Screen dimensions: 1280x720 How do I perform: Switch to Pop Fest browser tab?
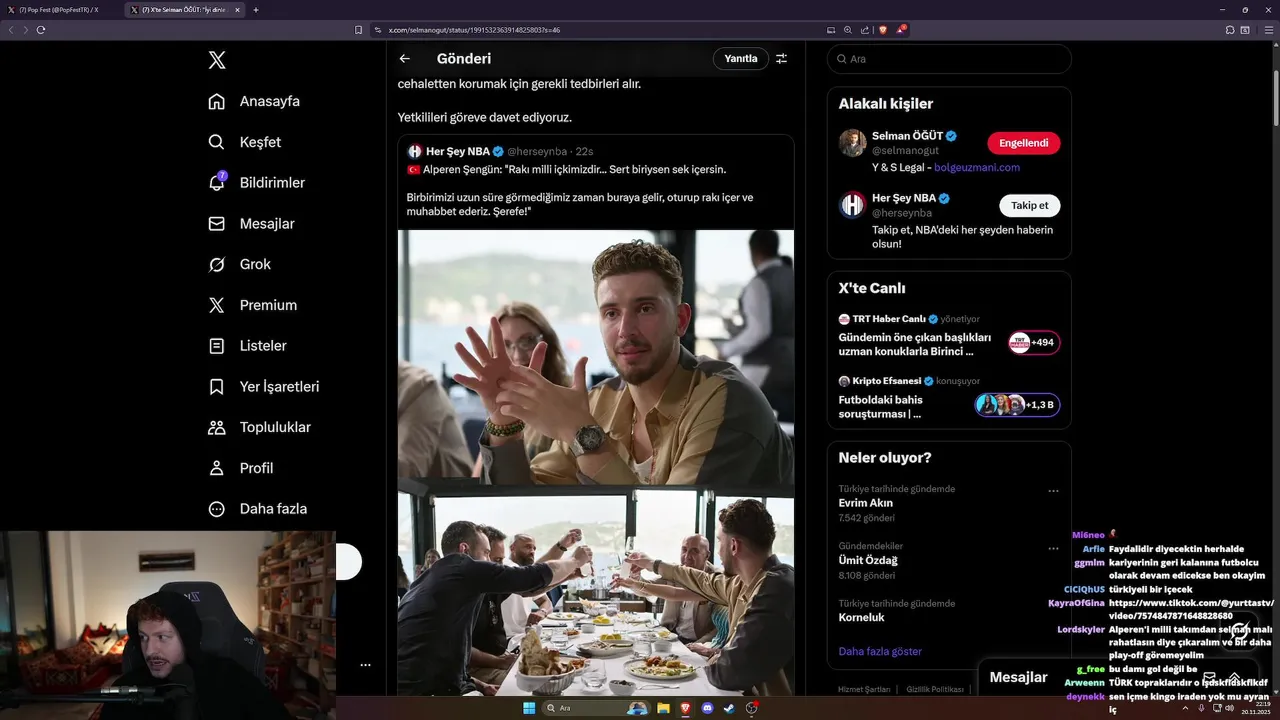click(60, 9)
